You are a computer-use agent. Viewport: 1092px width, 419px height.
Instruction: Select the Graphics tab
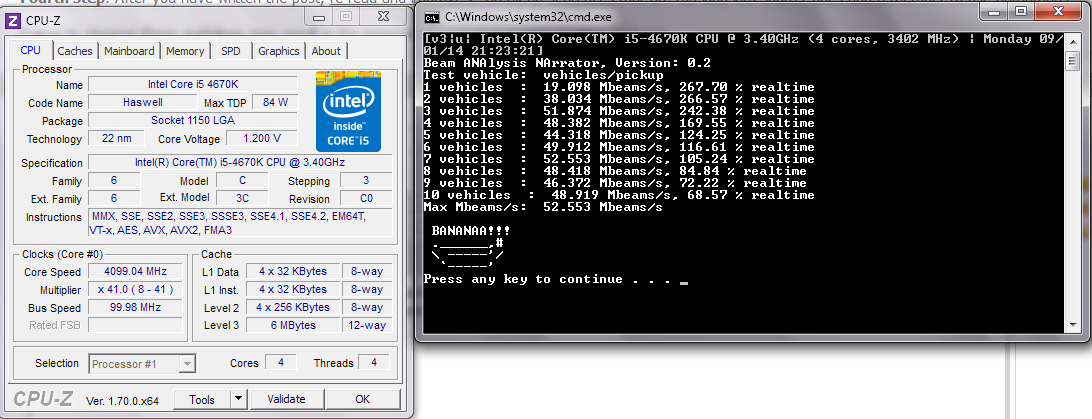point(279,51)
